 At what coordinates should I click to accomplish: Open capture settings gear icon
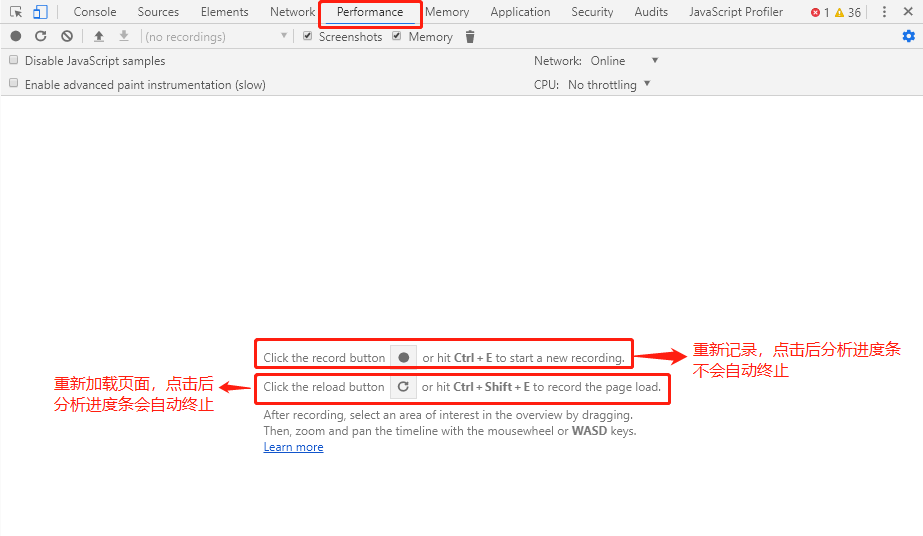click(x=909, y=36)
